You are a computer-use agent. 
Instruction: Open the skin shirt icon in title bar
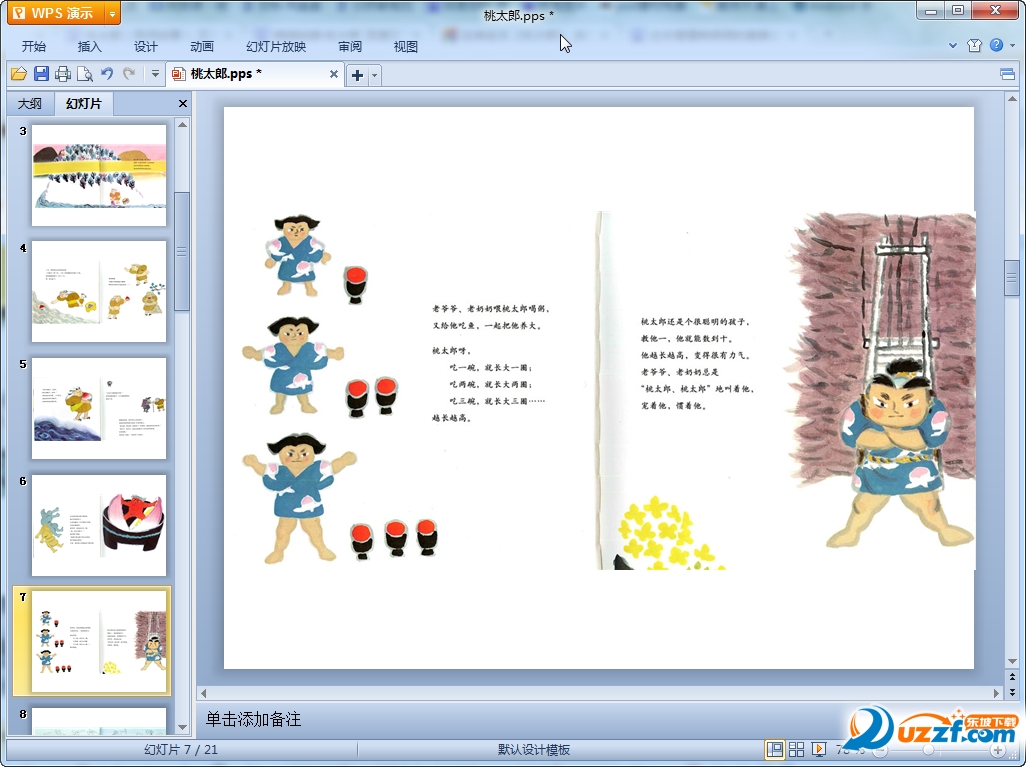click(x=974, y=45)
